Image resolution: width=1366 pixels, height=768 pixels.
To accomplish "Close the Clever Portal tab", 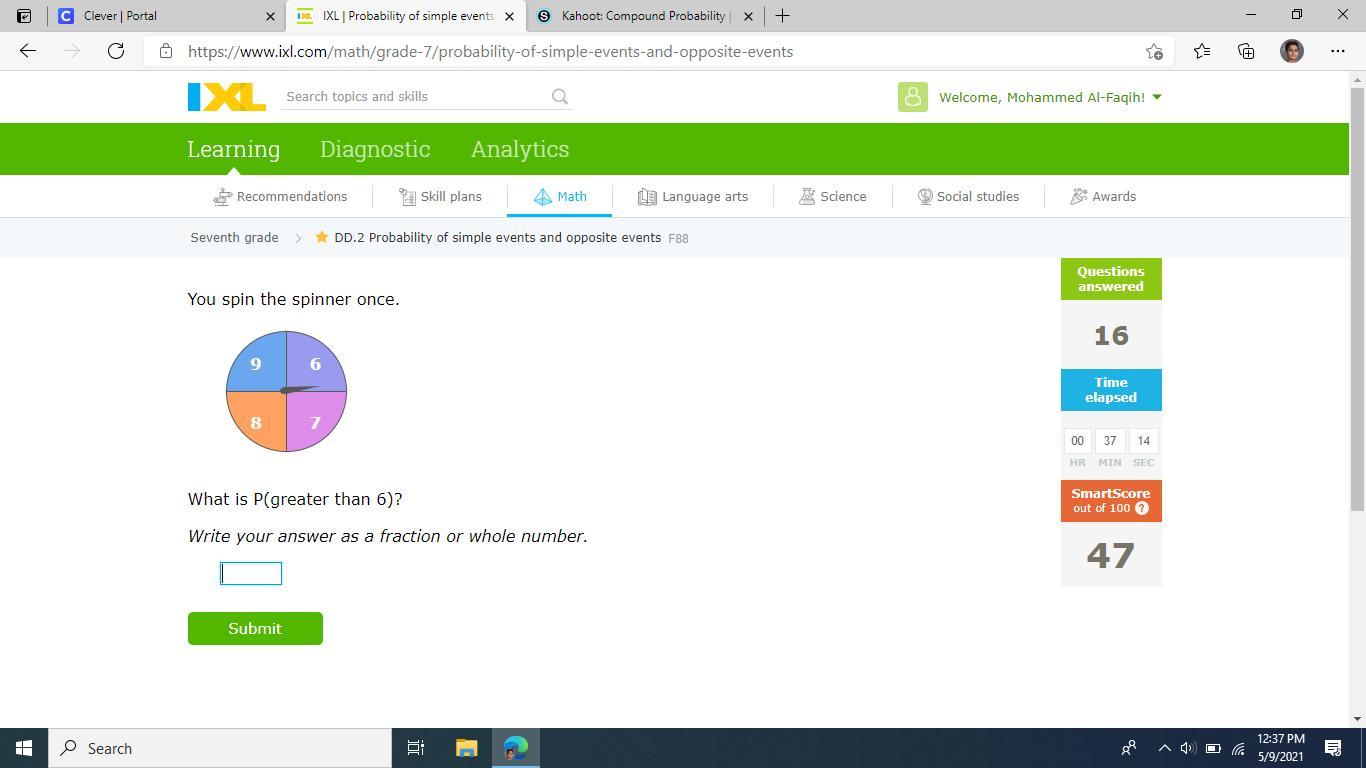I will [x=270, y=16].
